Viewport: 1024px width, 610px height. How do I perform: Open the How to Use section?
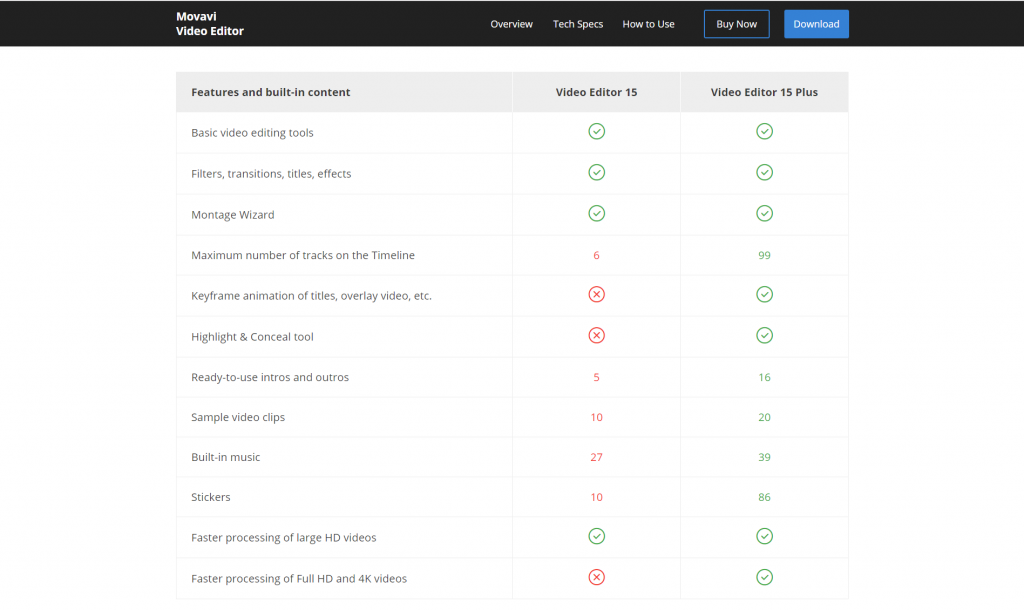(x=648, y=24)
